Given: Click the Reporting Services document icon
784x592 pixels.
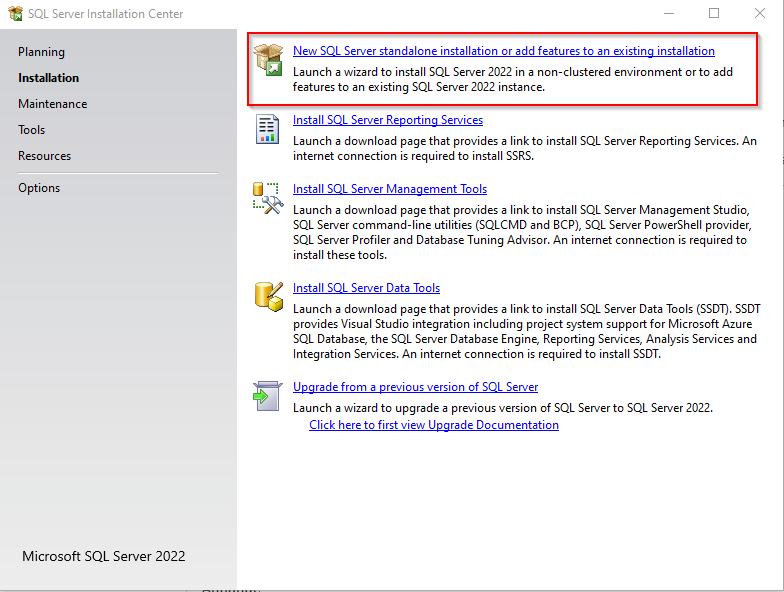Looking at the screenshot, I should coord(267,128).
